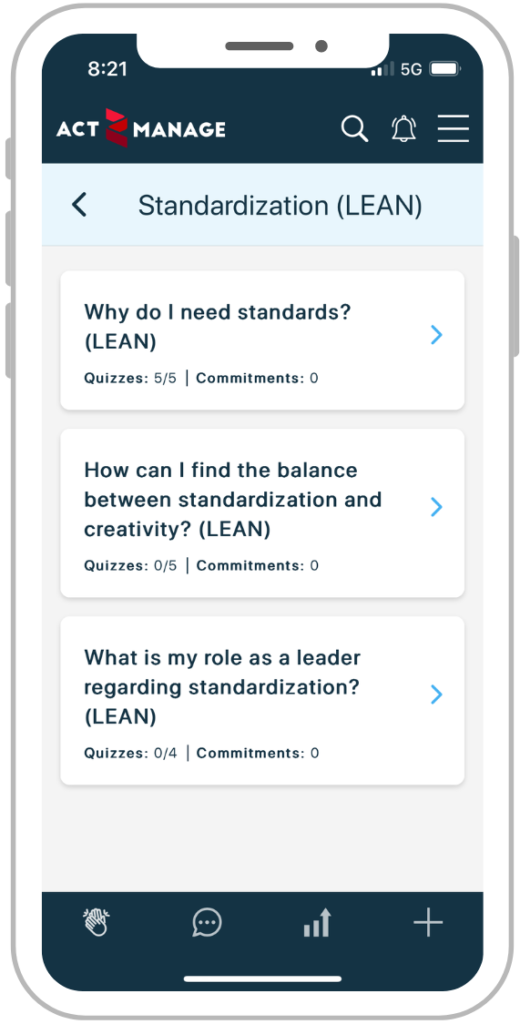The width and height of the screenshot is (520, 1024).
Task: Go back using the left arrow
Action: coord(79,205)
